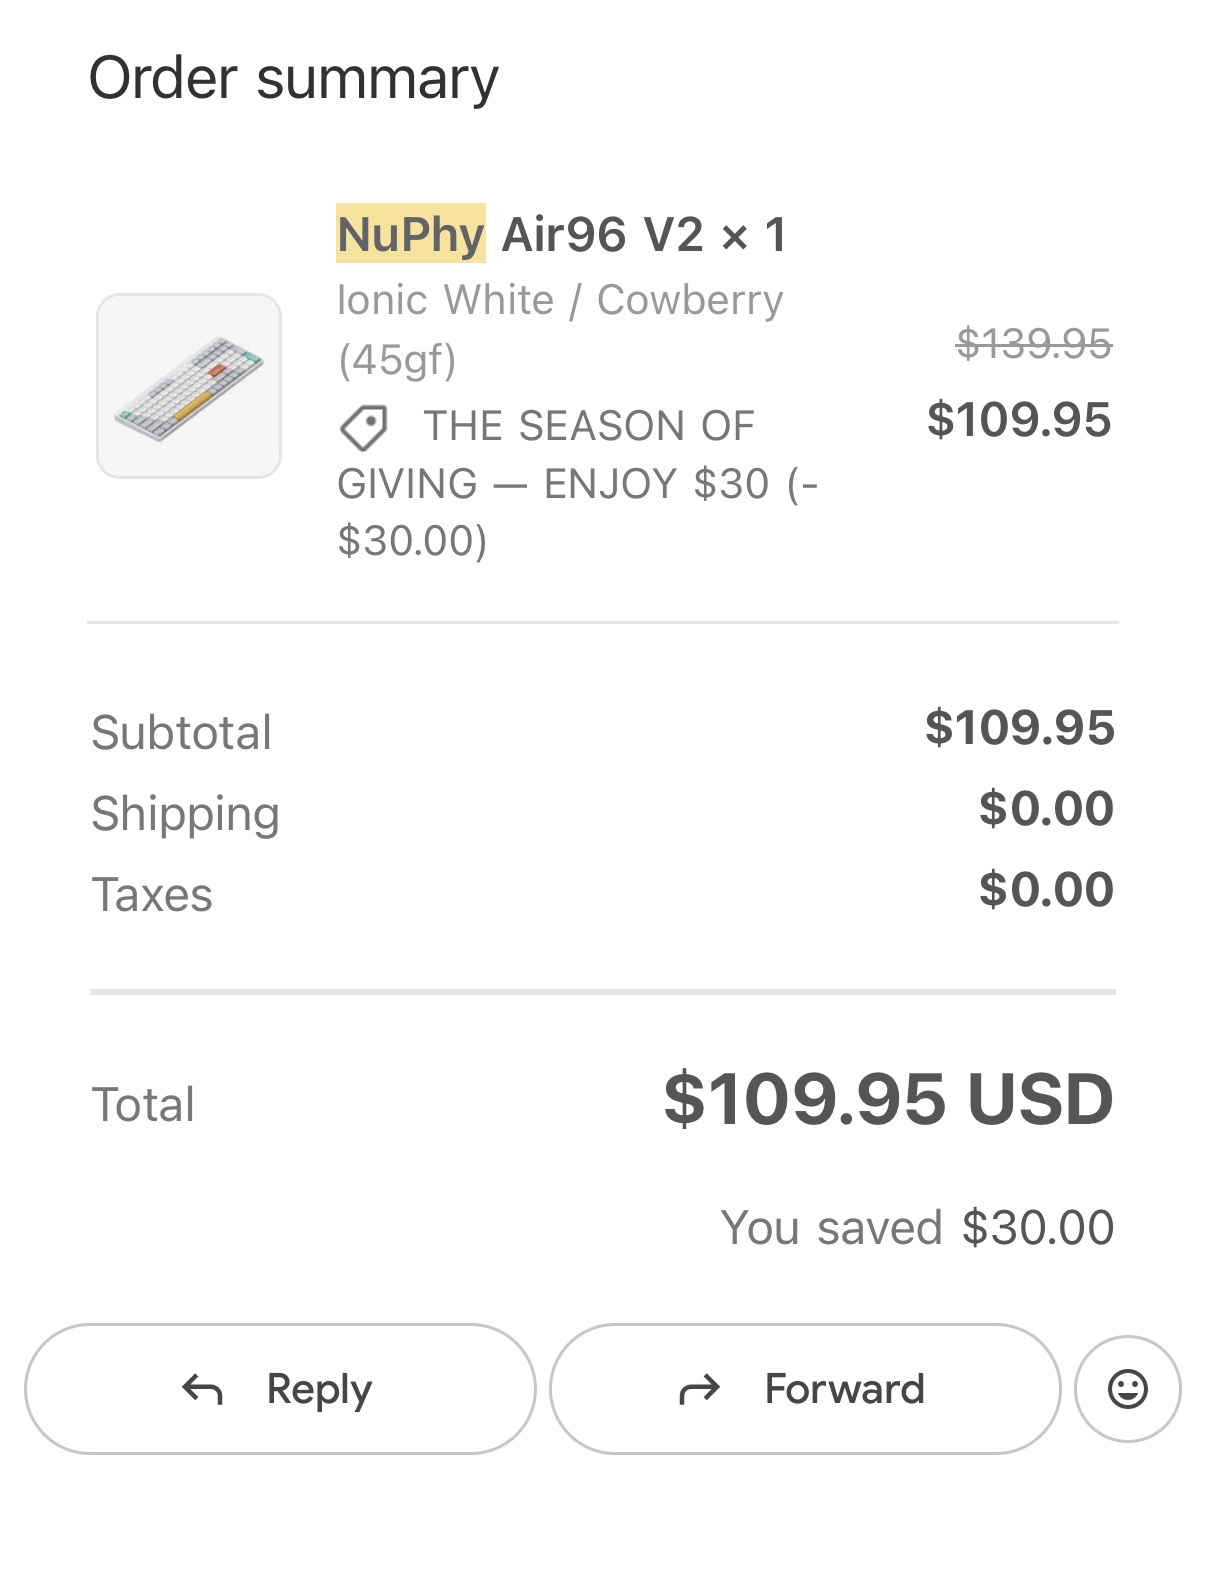The height and width of the screenshot is (1581, 1206).
Task: Click the crossed-out $139.95 original price
Action: (1033, 344)
